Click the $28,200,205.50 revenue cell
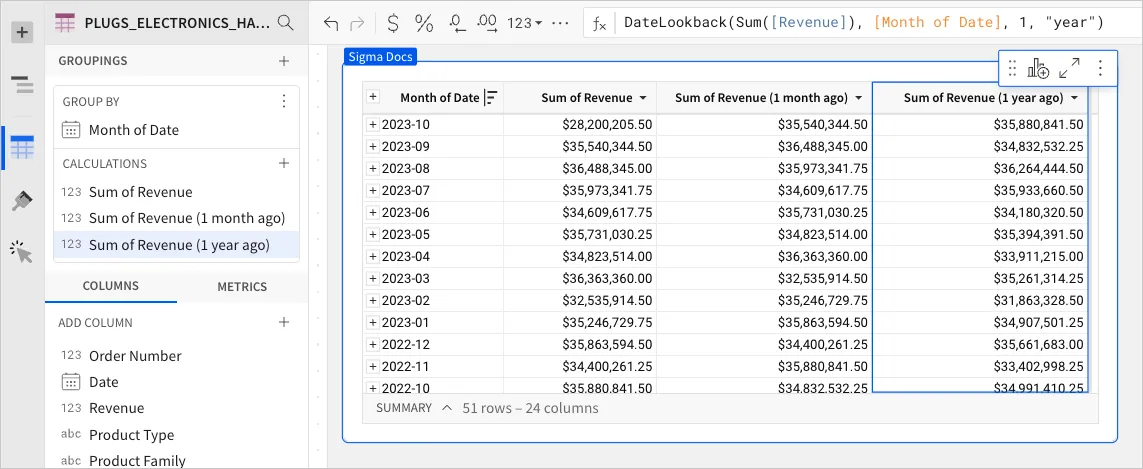1143x469 pixels. [580, 125]
